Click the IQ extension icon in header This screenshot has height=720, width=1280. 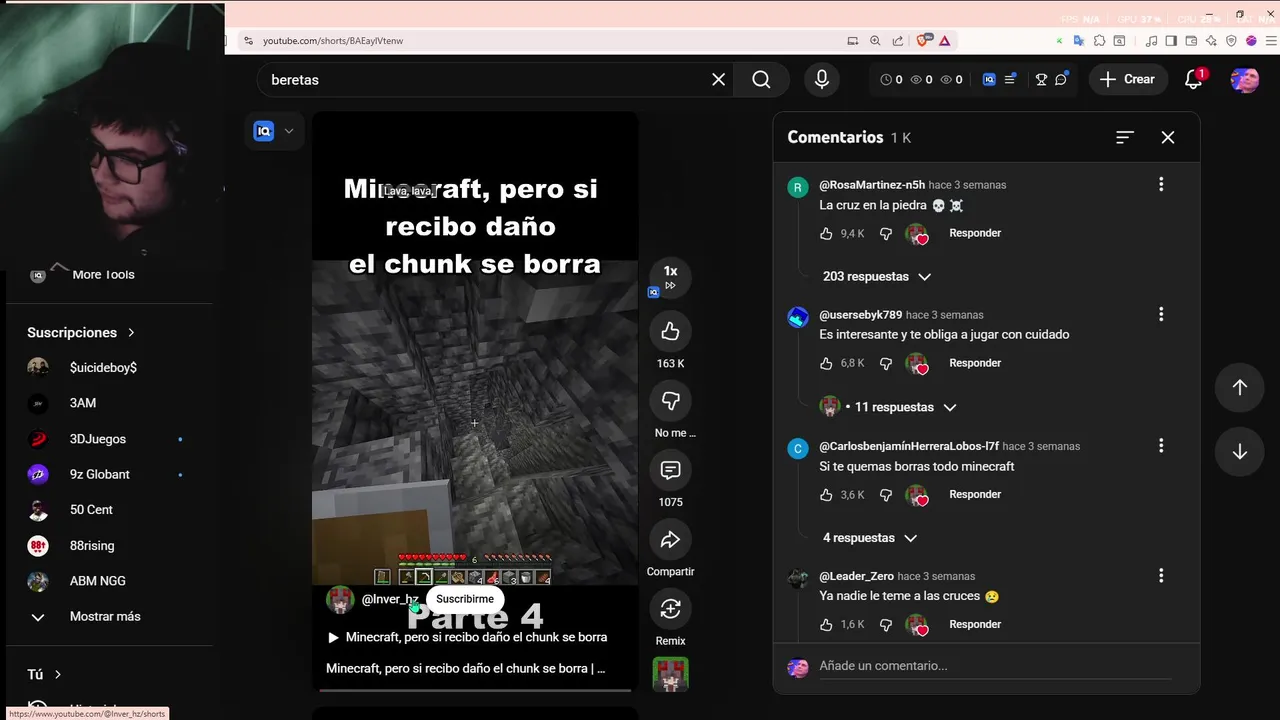[989, 79]
